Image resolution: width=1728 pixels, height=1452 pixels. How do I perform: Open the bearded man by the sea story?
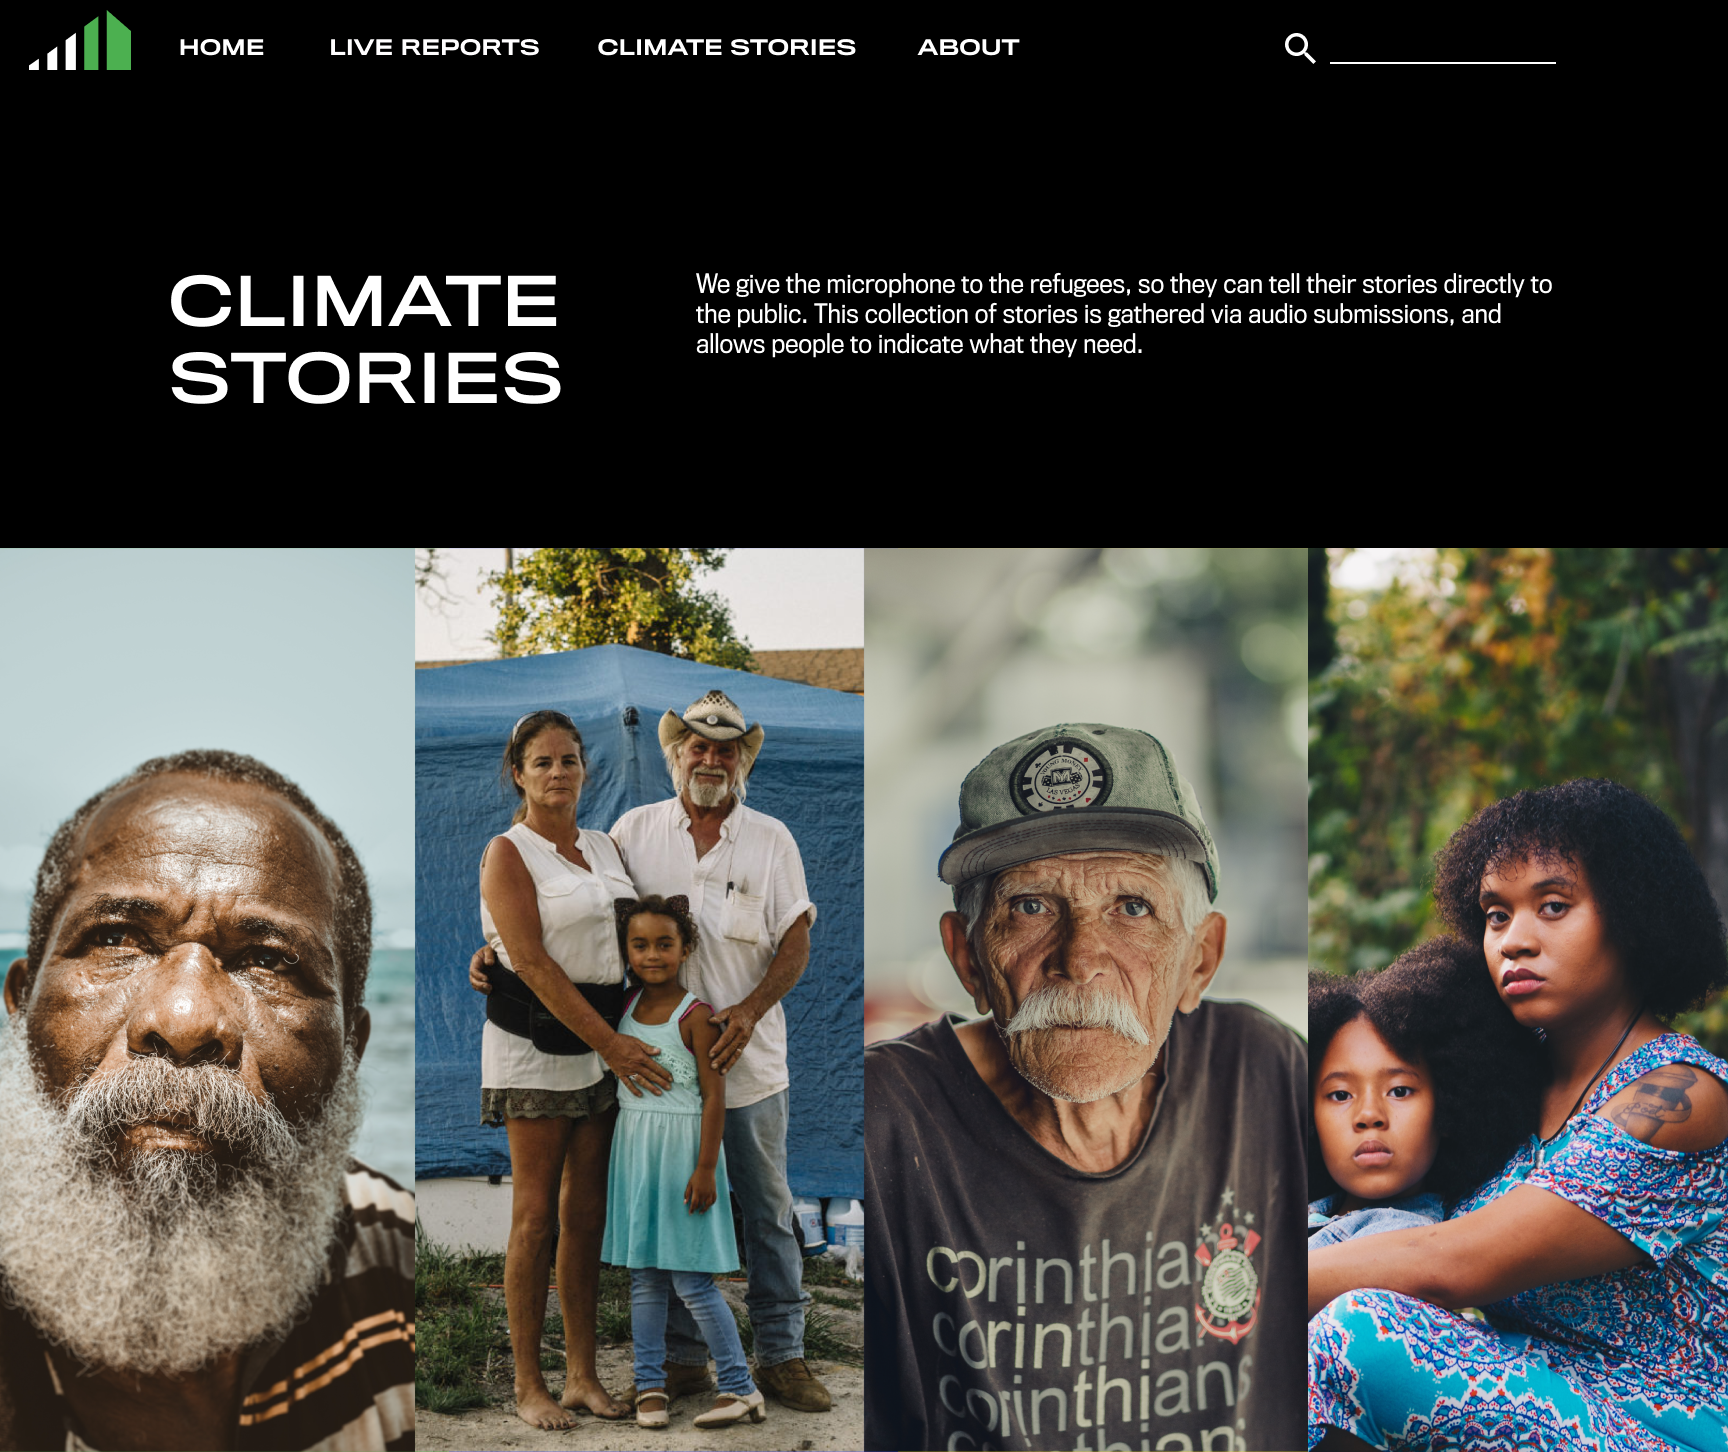(207, 1000)
